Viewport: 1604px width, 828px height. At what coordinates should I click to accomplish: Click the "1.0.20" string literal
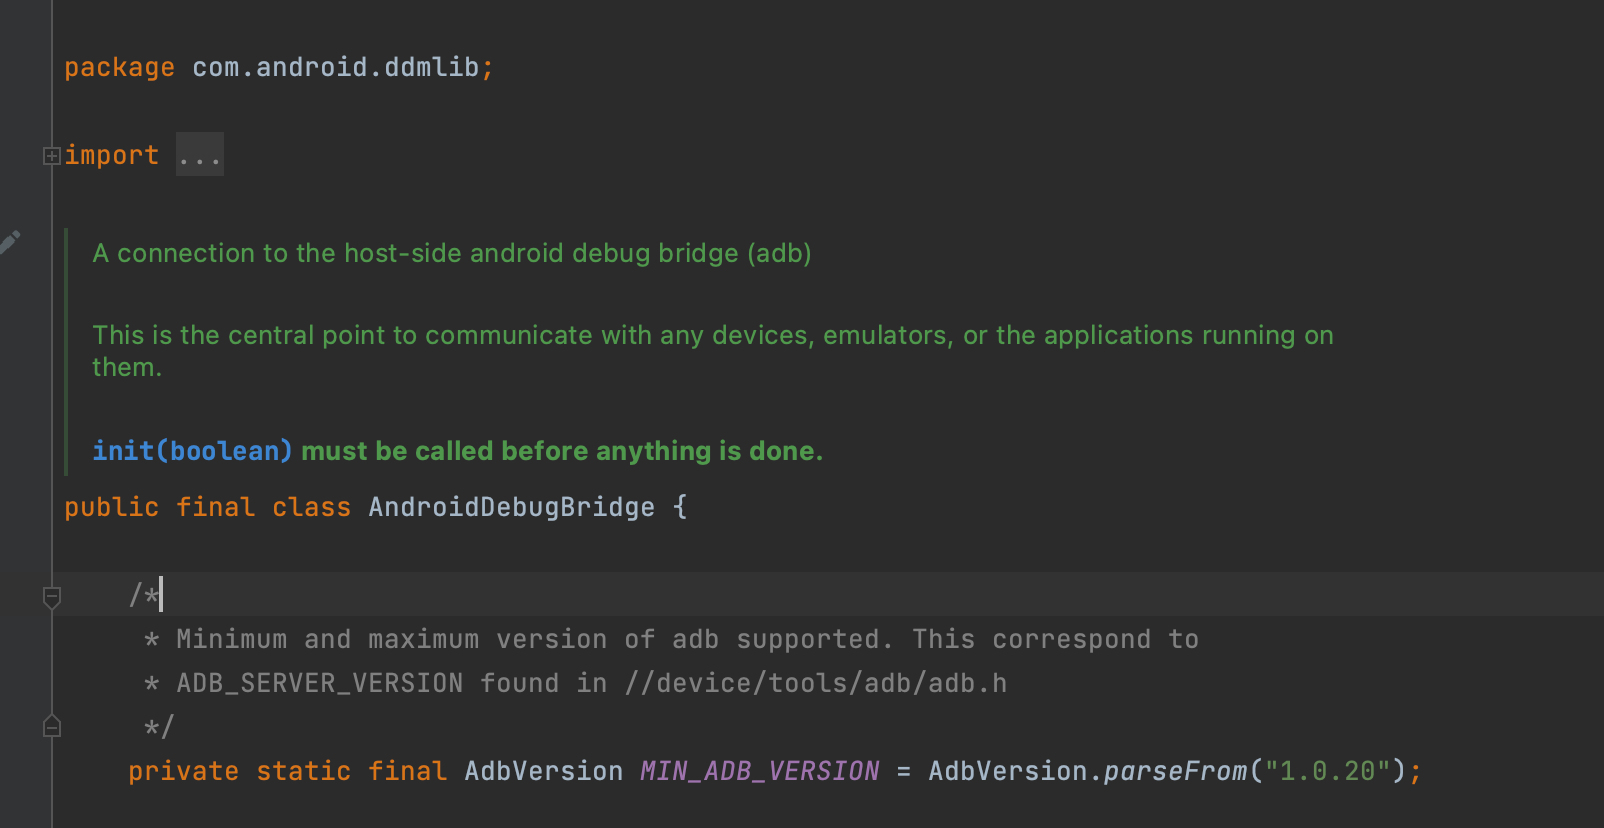1328,771
